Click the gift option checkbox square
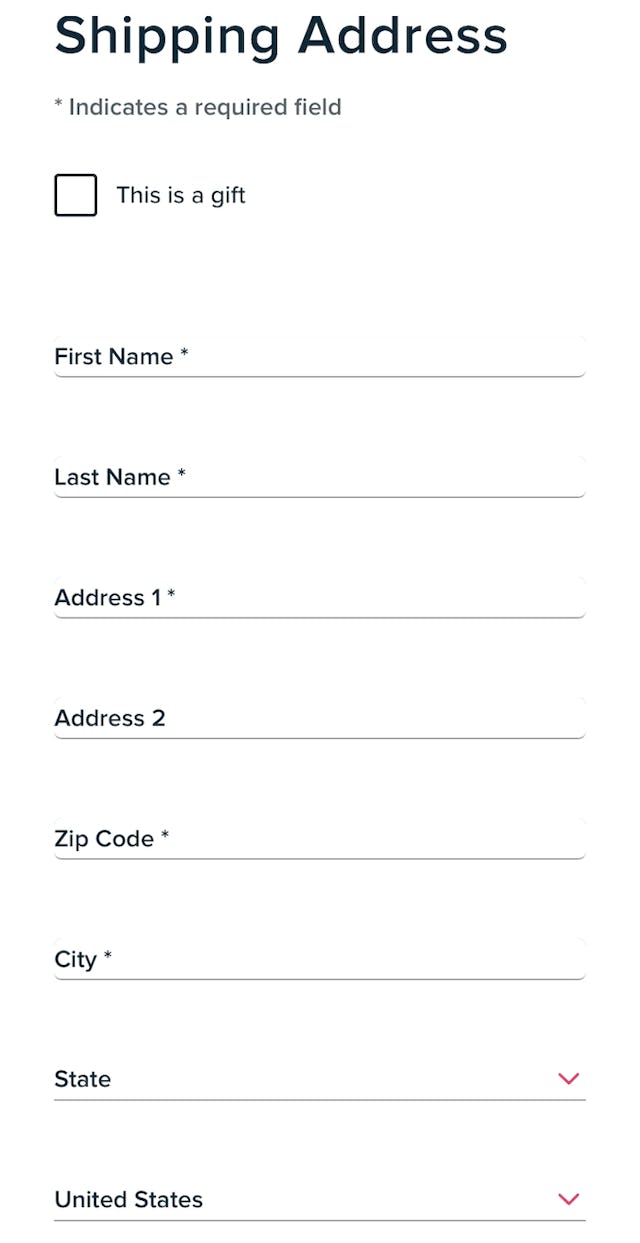640x1243 pixels. (74, 194)
